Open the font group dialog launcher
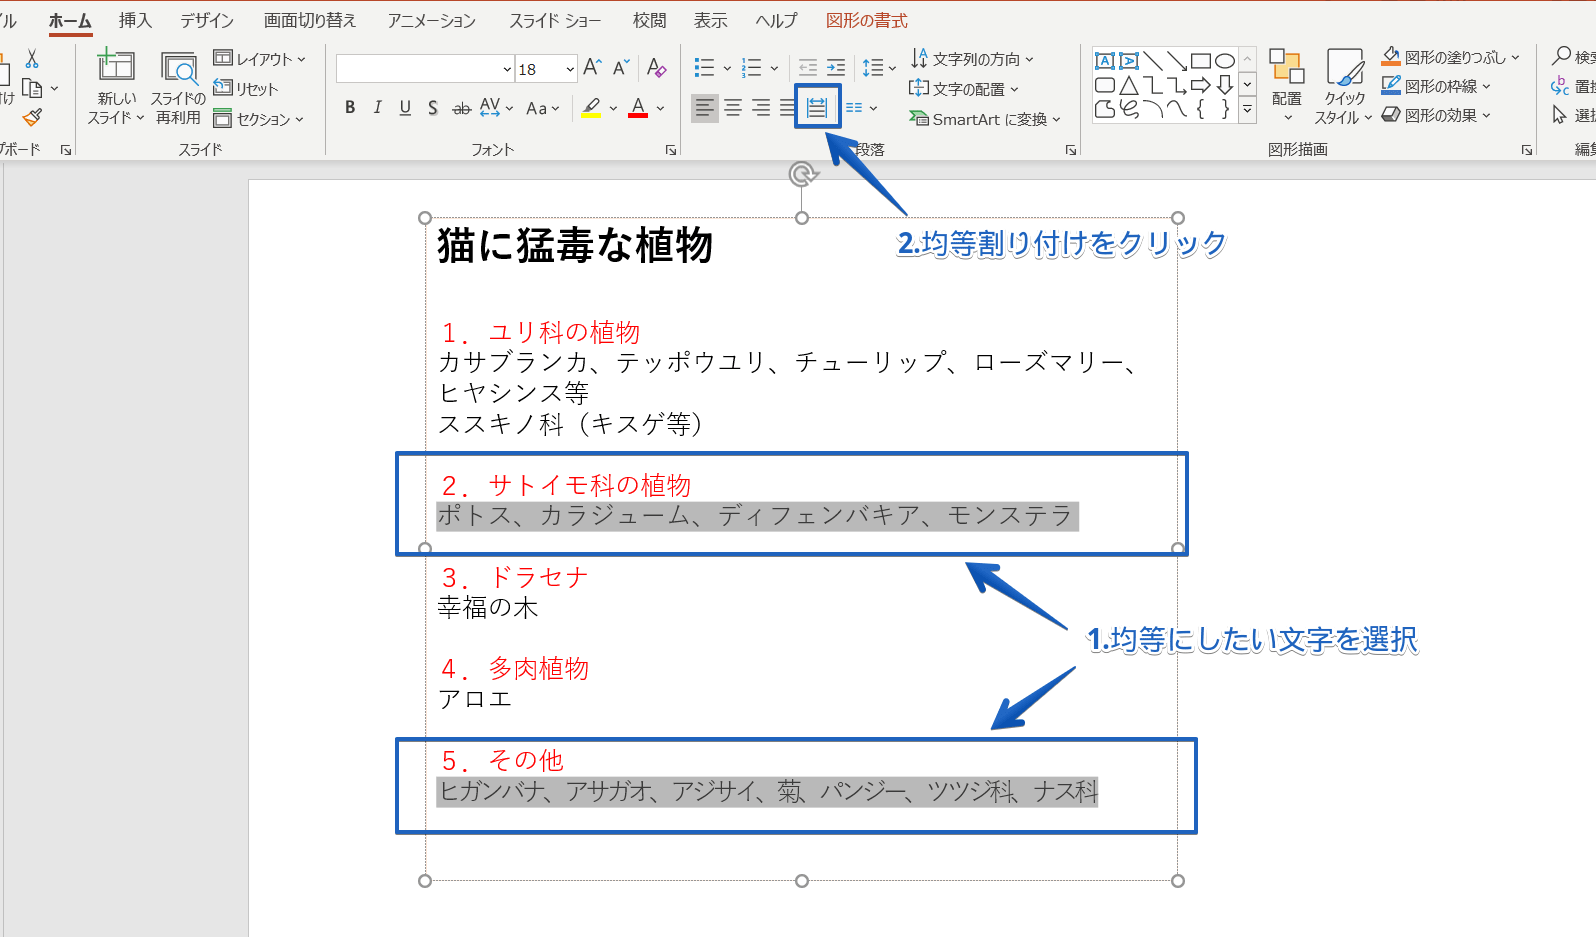 671,150
